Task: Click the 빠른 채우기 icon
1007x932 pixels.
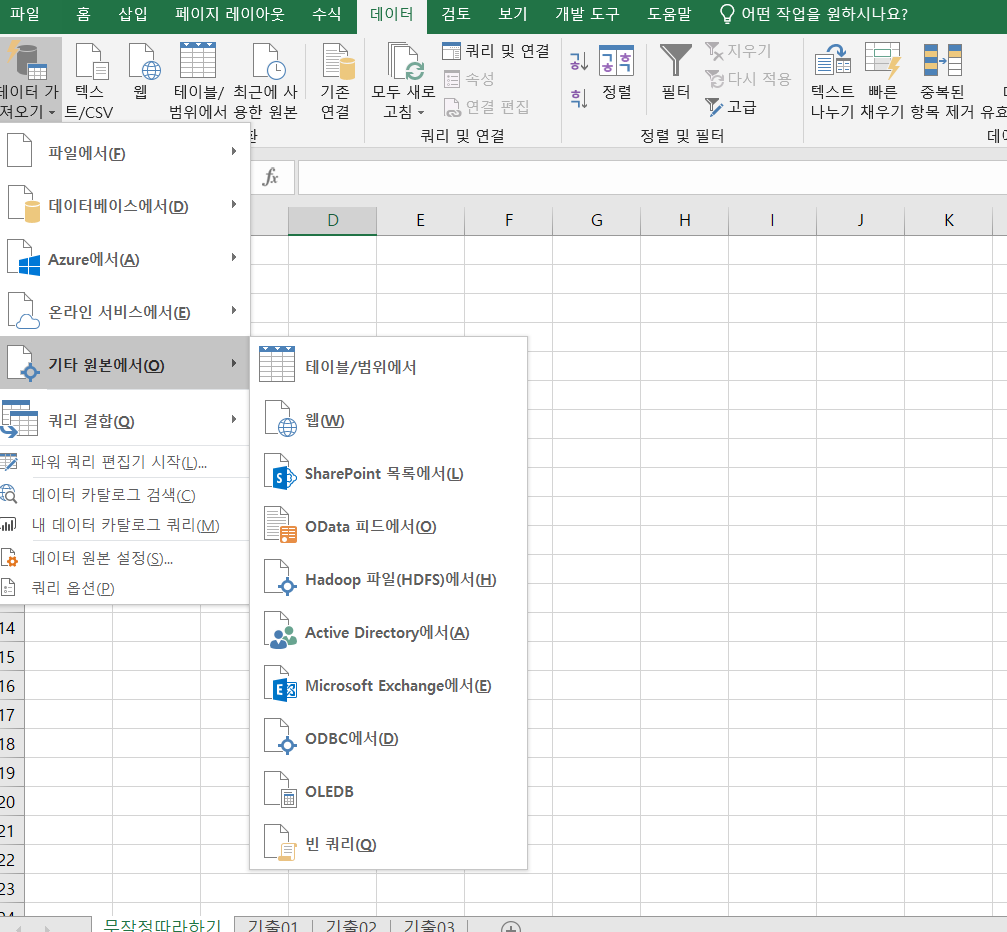Action: [883, 62]
